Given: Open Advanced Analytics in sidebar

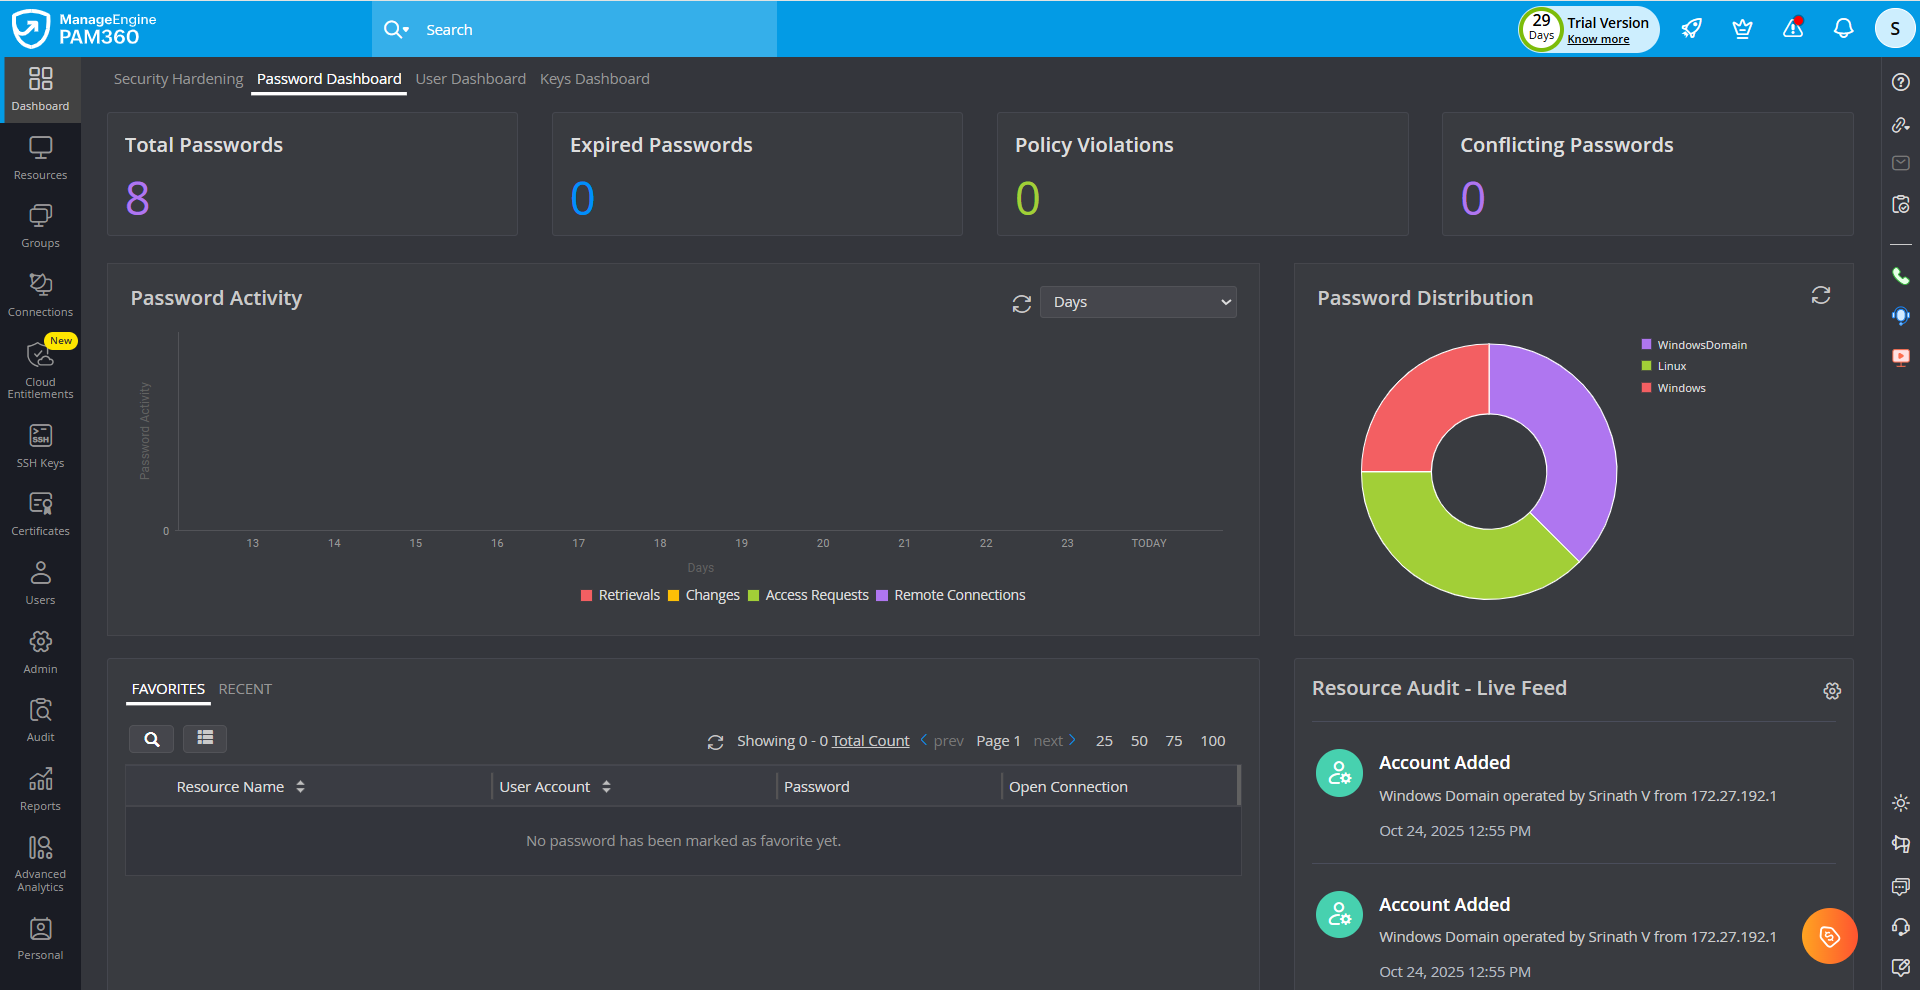Looking at the screenshot, I should tap(40, 863).
